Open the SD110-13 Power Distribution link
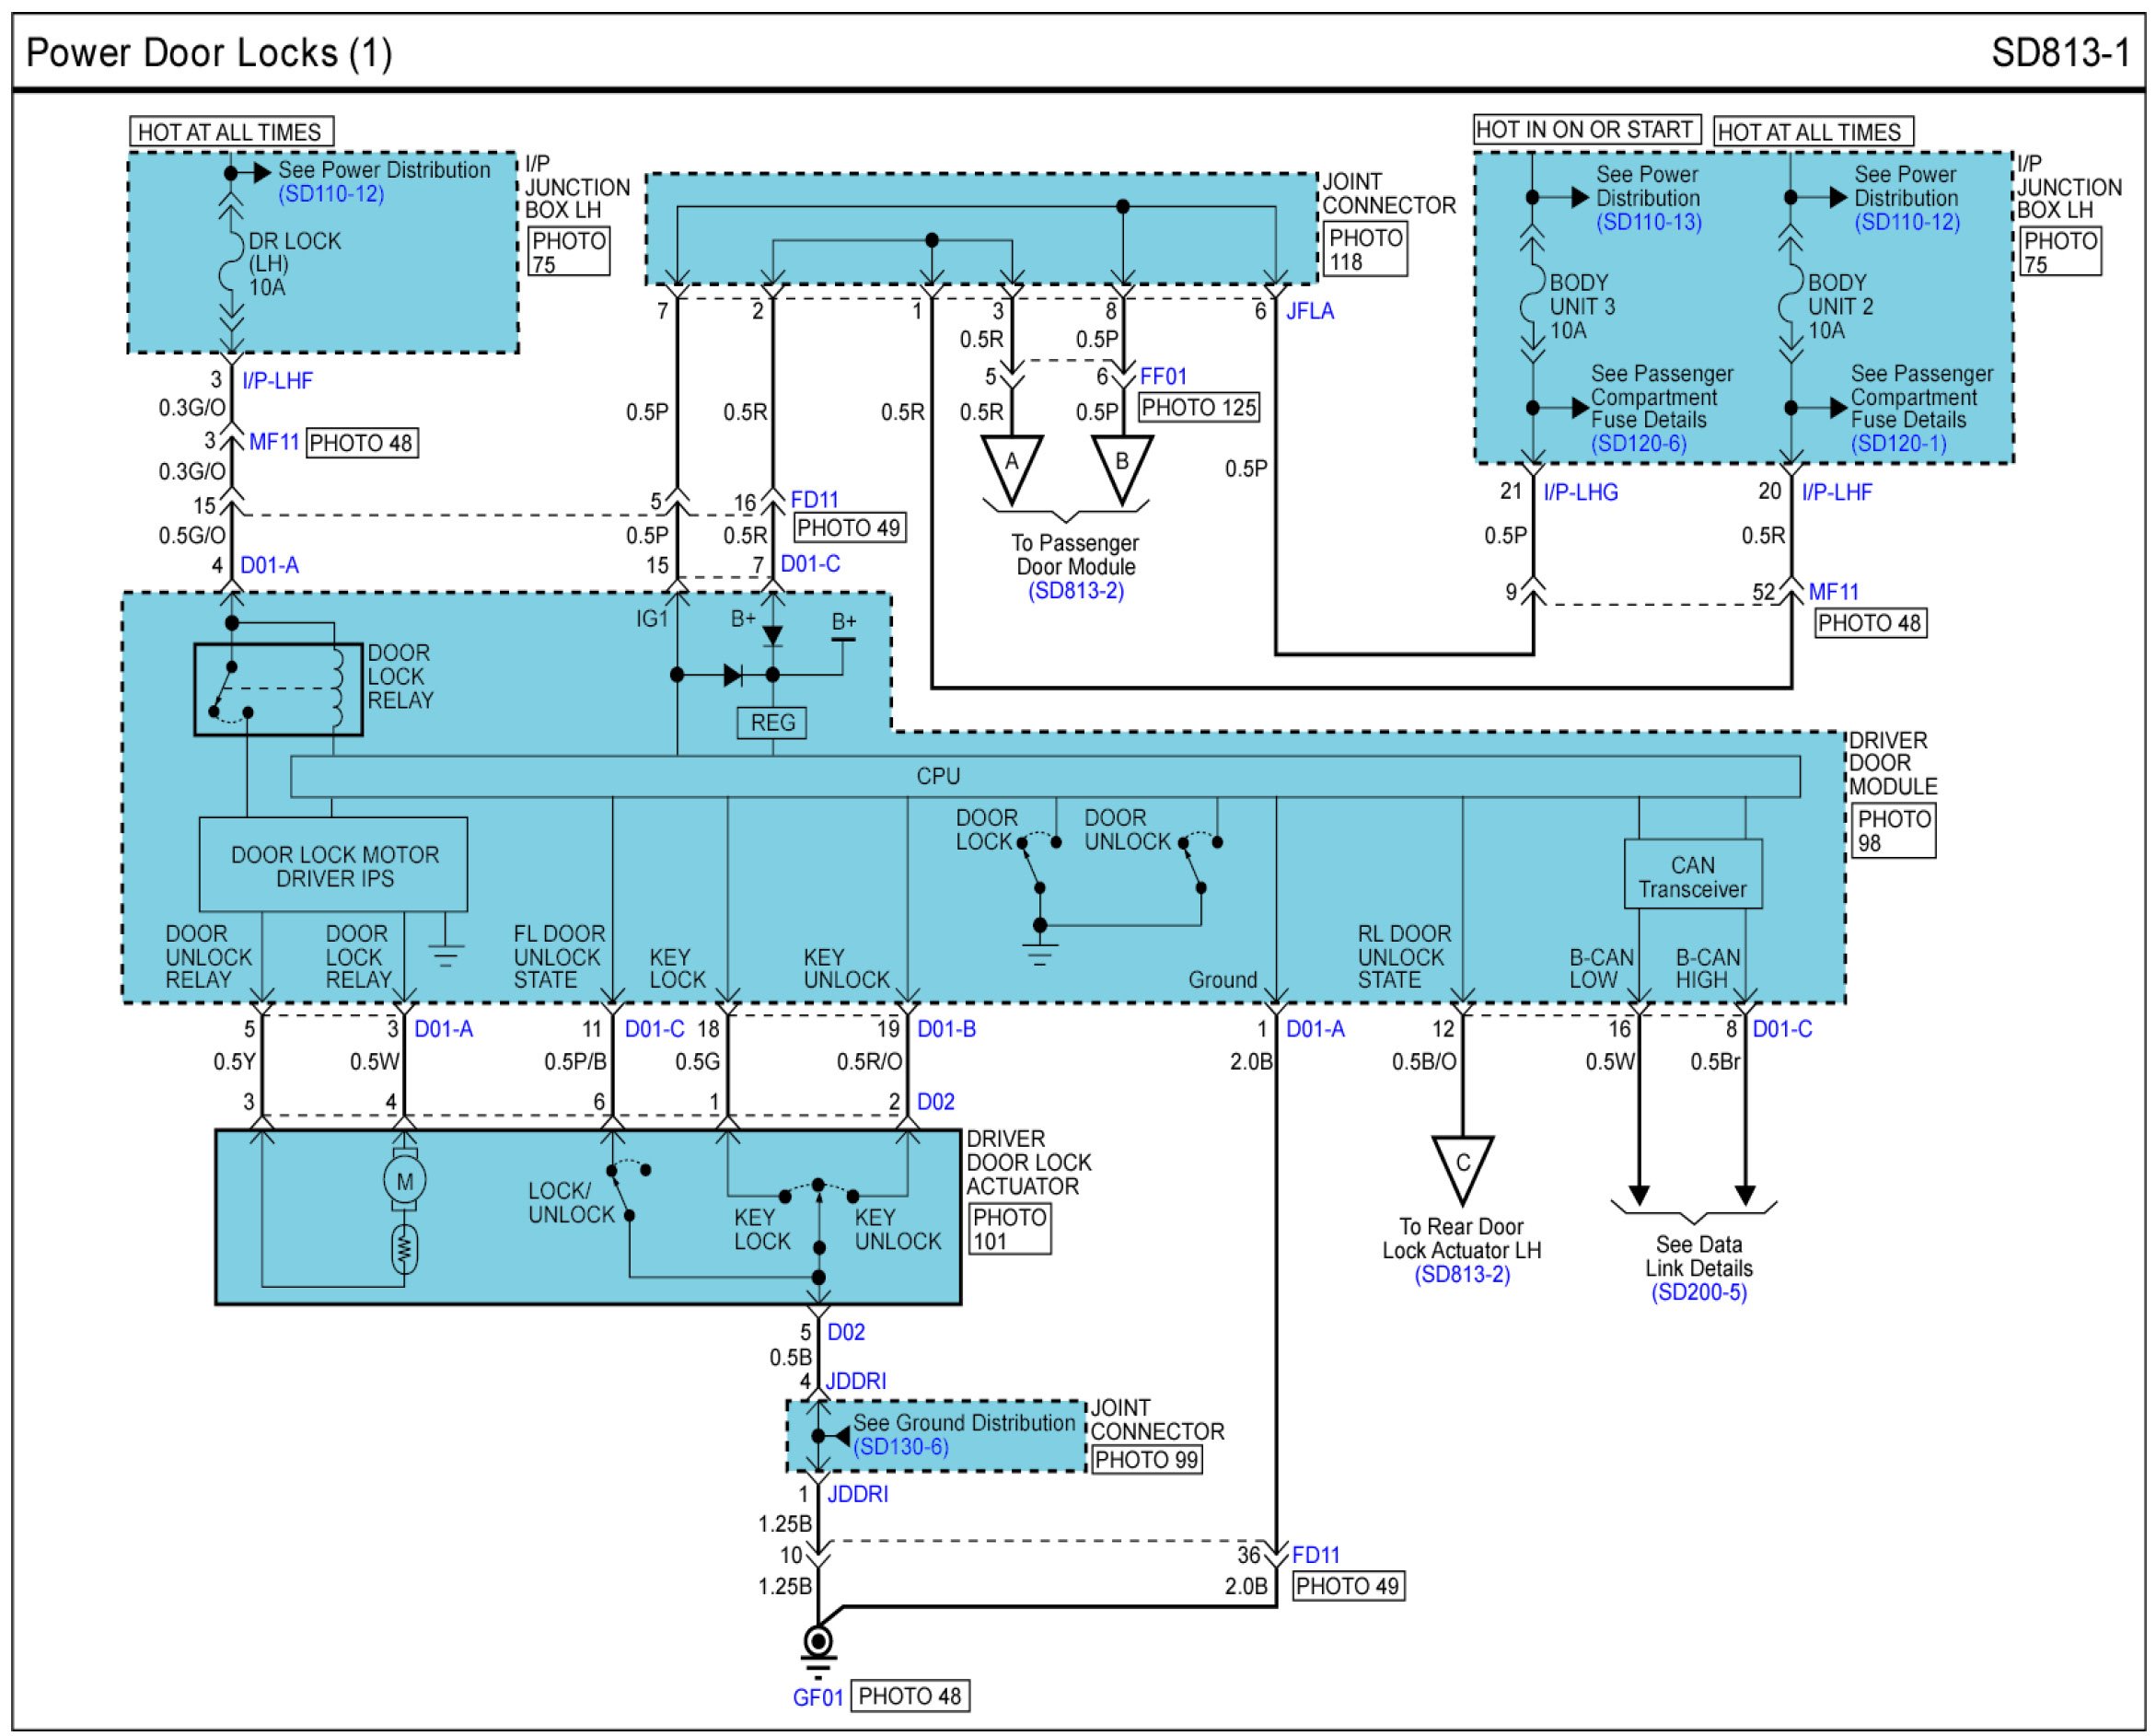Screen dimensions: 2156x1736 (x=1648, y=222)
